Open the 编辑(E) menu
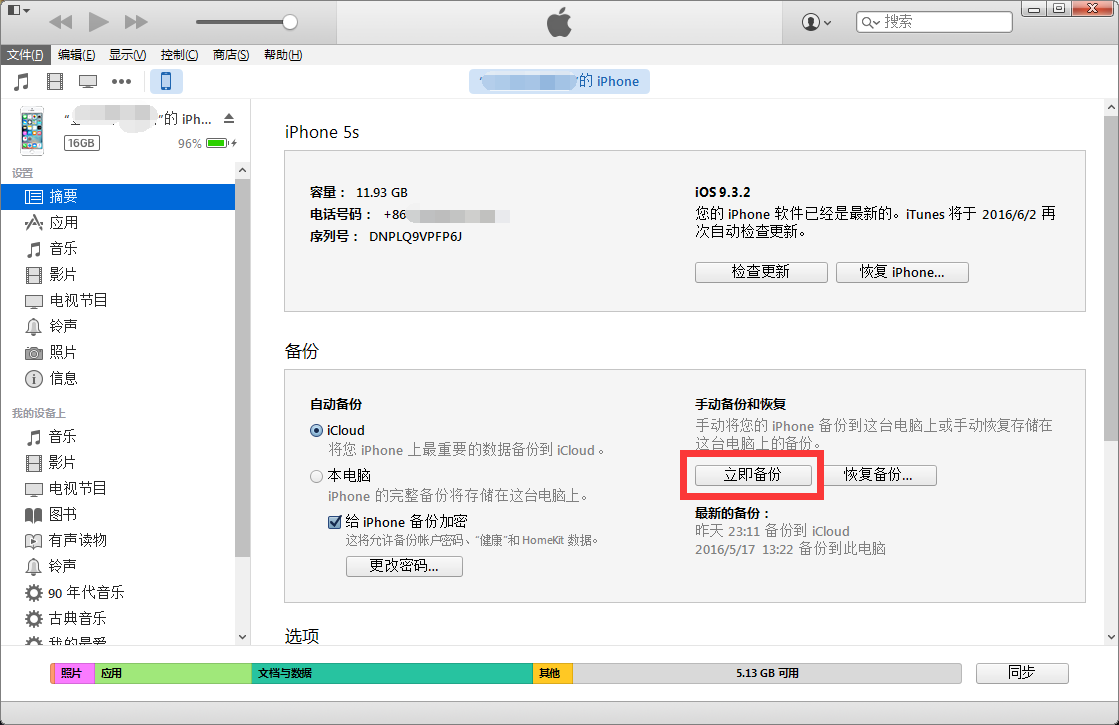Viewport: 1119px width, 725px height. click(x=76, y=55)
